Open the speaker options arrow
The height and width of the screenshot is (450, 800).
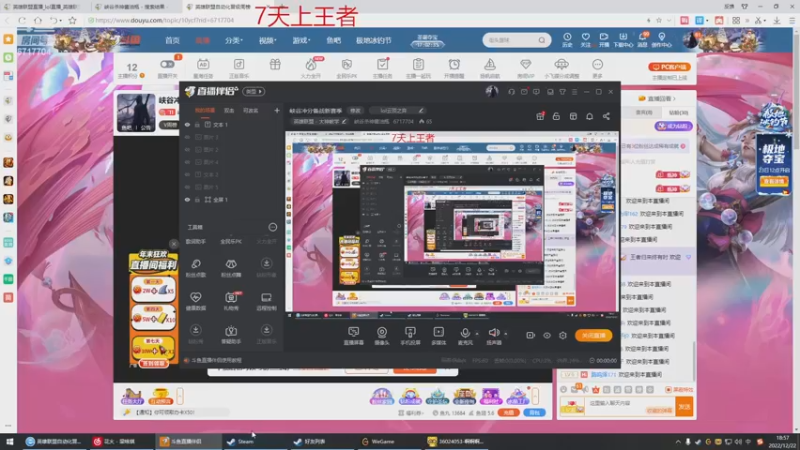(506, 334)
